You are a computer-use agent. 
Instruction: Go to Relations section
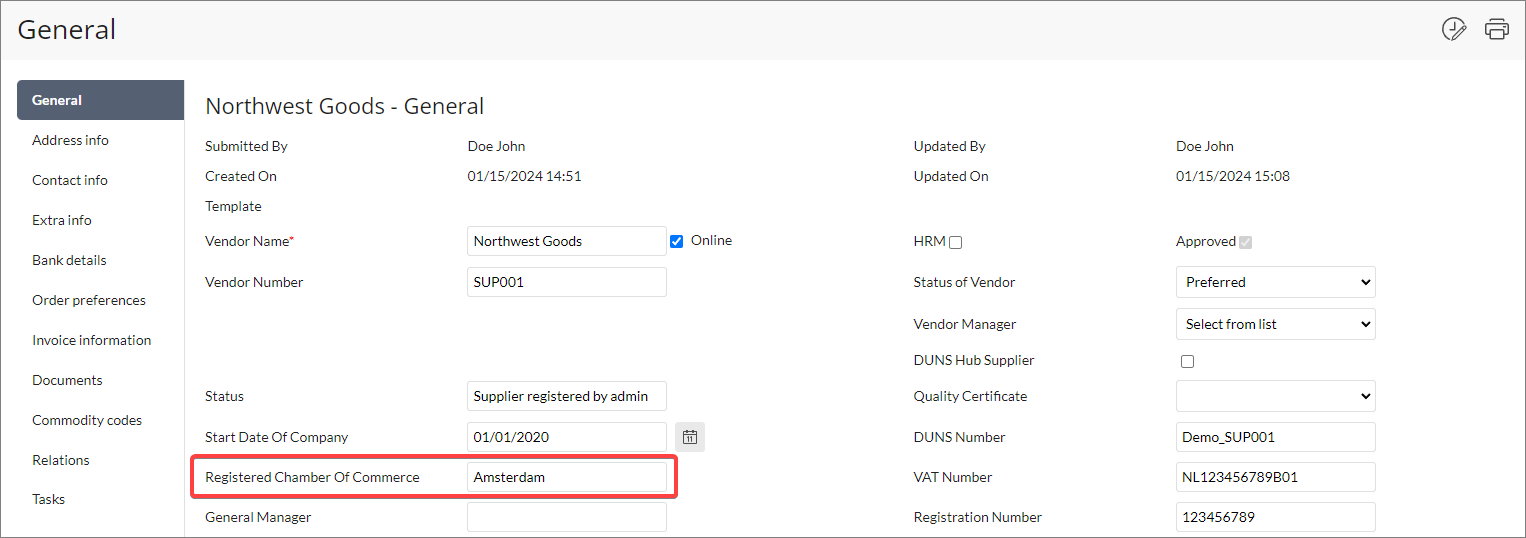[61, 460]
